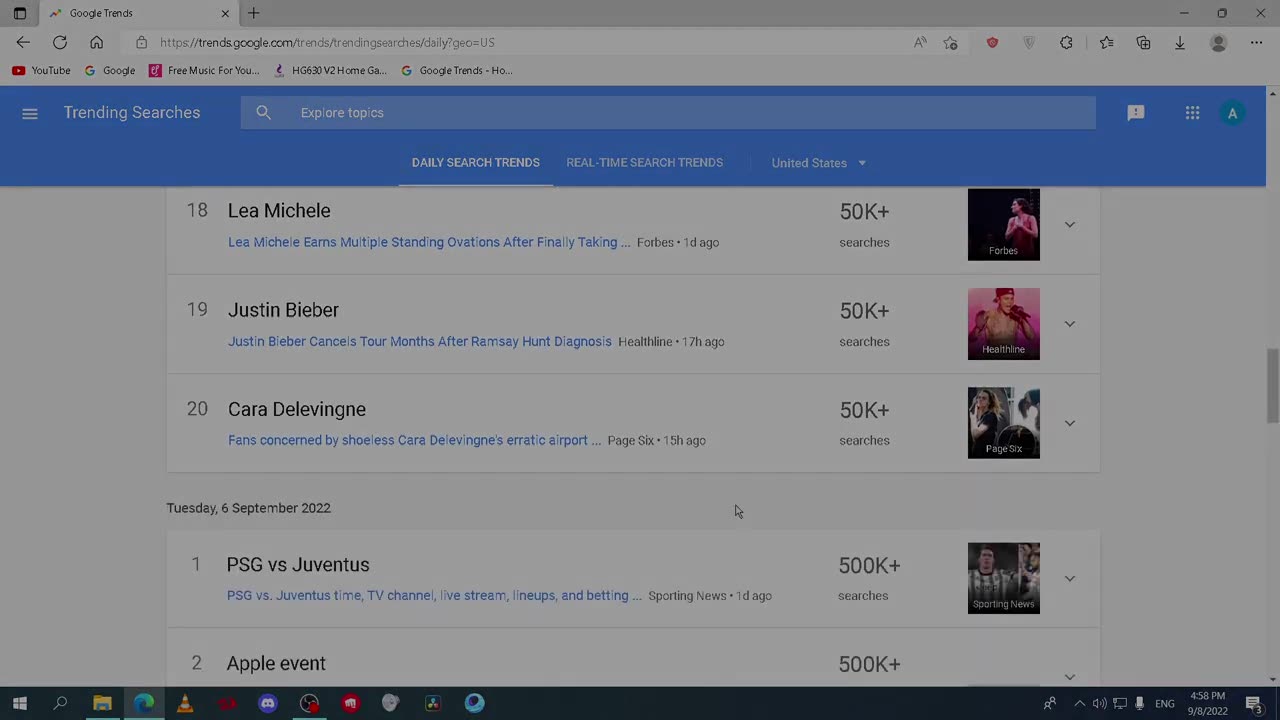This screenshot has height=720, width=1280.
Task: Open the Justin Bieber Healthline thumbnail
Action: tap(1004, 323)
